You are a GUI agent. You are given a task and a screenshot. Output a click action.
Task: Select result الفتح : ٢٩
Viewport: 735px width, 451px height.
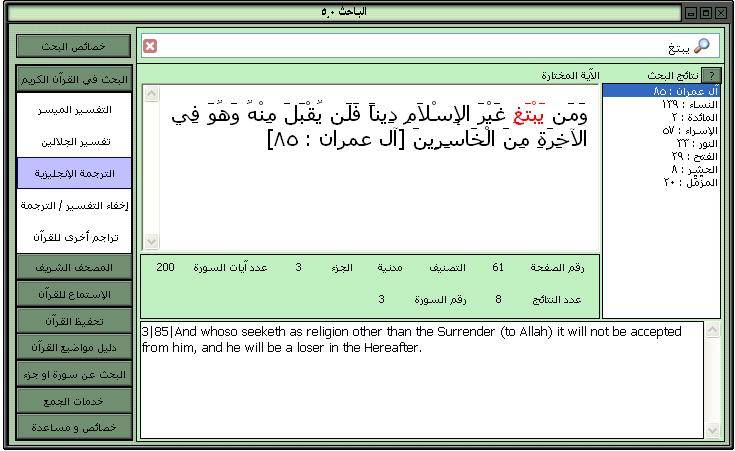pos(661,156)
